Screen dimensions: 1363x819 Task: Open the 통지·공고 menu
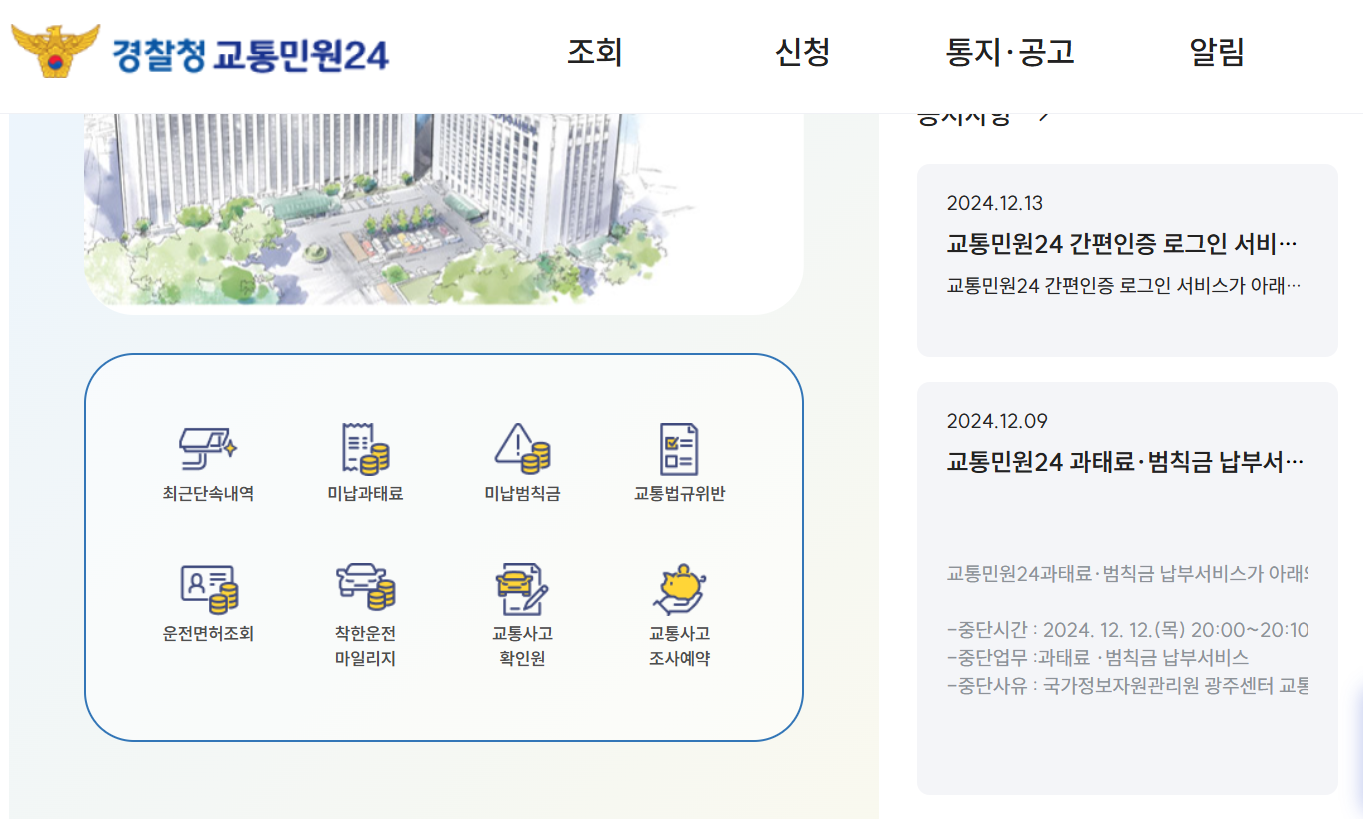[1010, 52]
